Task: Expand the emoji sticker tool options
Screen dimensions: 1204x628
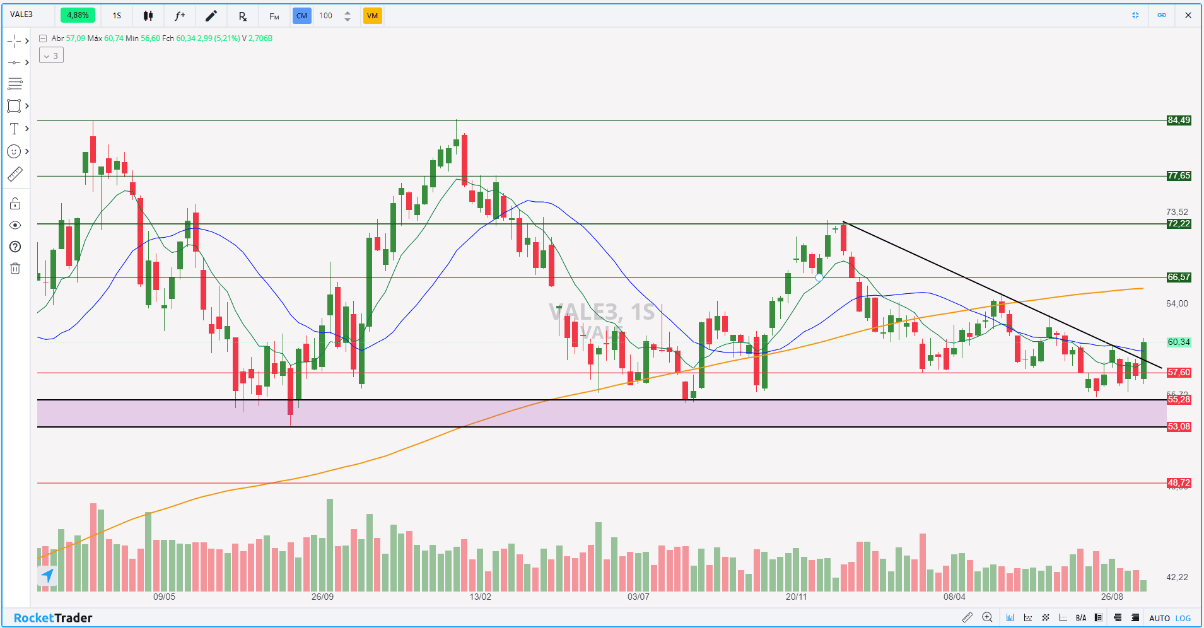Action: click(27, 151)
